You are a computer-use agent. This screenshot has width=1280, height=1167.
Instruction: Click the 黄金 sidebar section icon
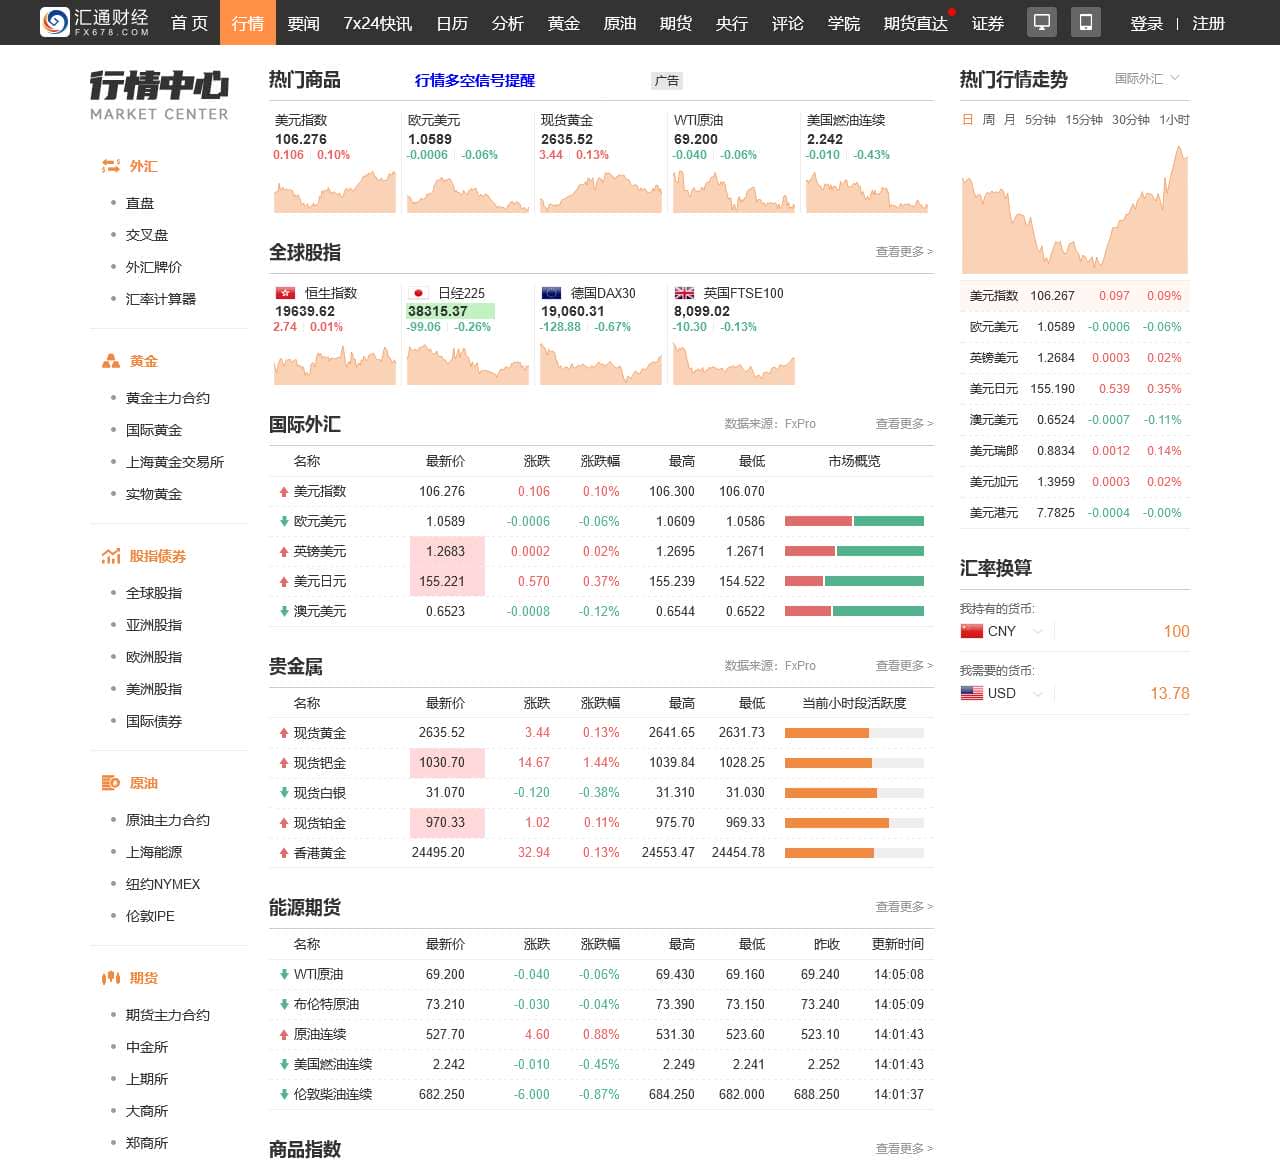pos(111,361)
